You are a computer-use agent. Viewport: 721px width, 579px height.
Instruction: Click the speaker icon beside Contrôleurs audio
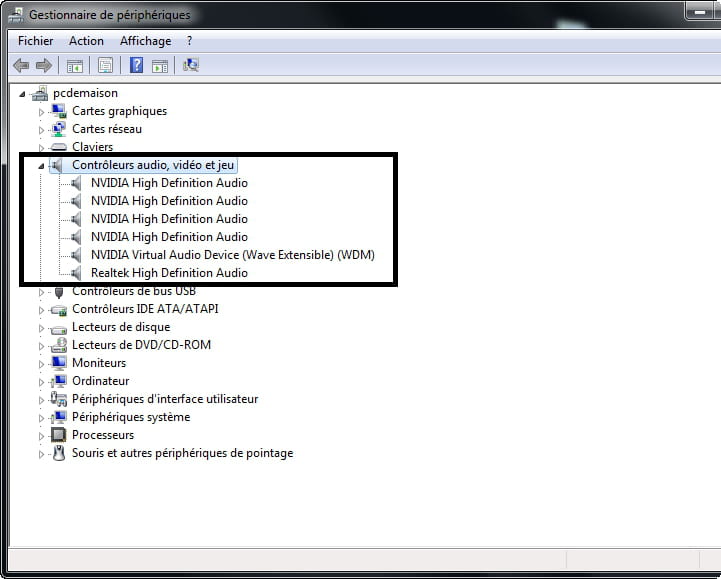point(57,165)
